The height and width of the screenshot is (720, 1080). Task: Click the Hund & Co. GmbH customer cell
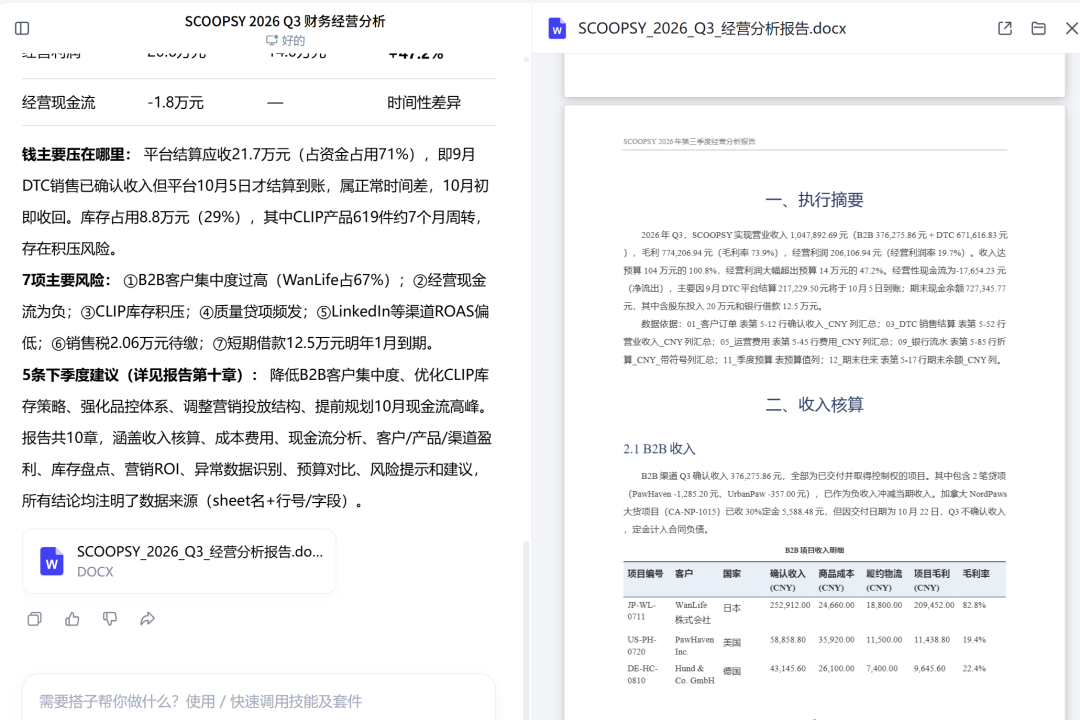click(694, 675)
